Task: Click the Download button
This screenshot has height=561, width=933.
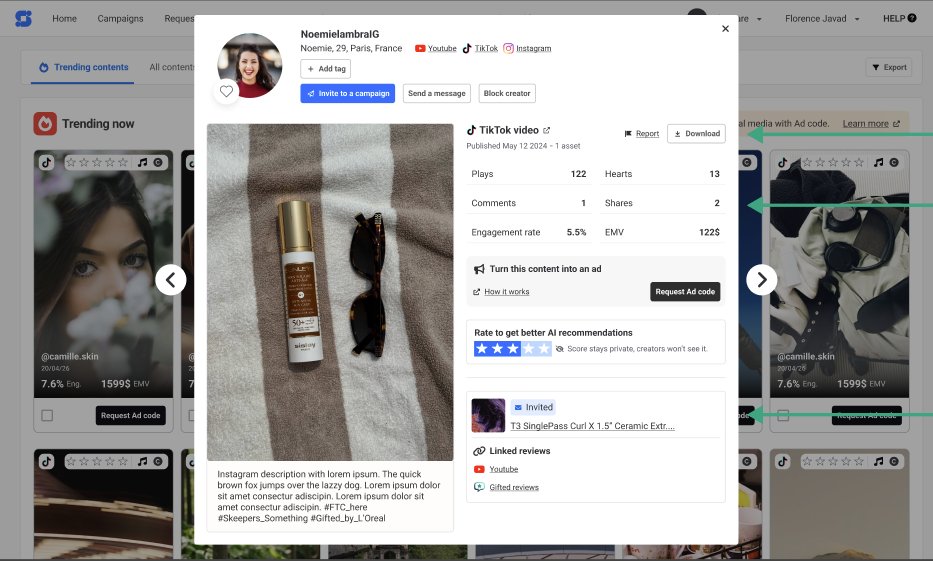Action: (696, 134)
